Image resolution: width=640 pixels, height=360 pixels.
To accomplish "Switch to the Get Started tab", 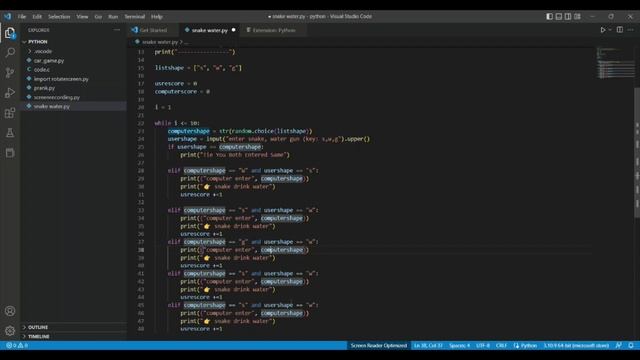I will point(153,30).
